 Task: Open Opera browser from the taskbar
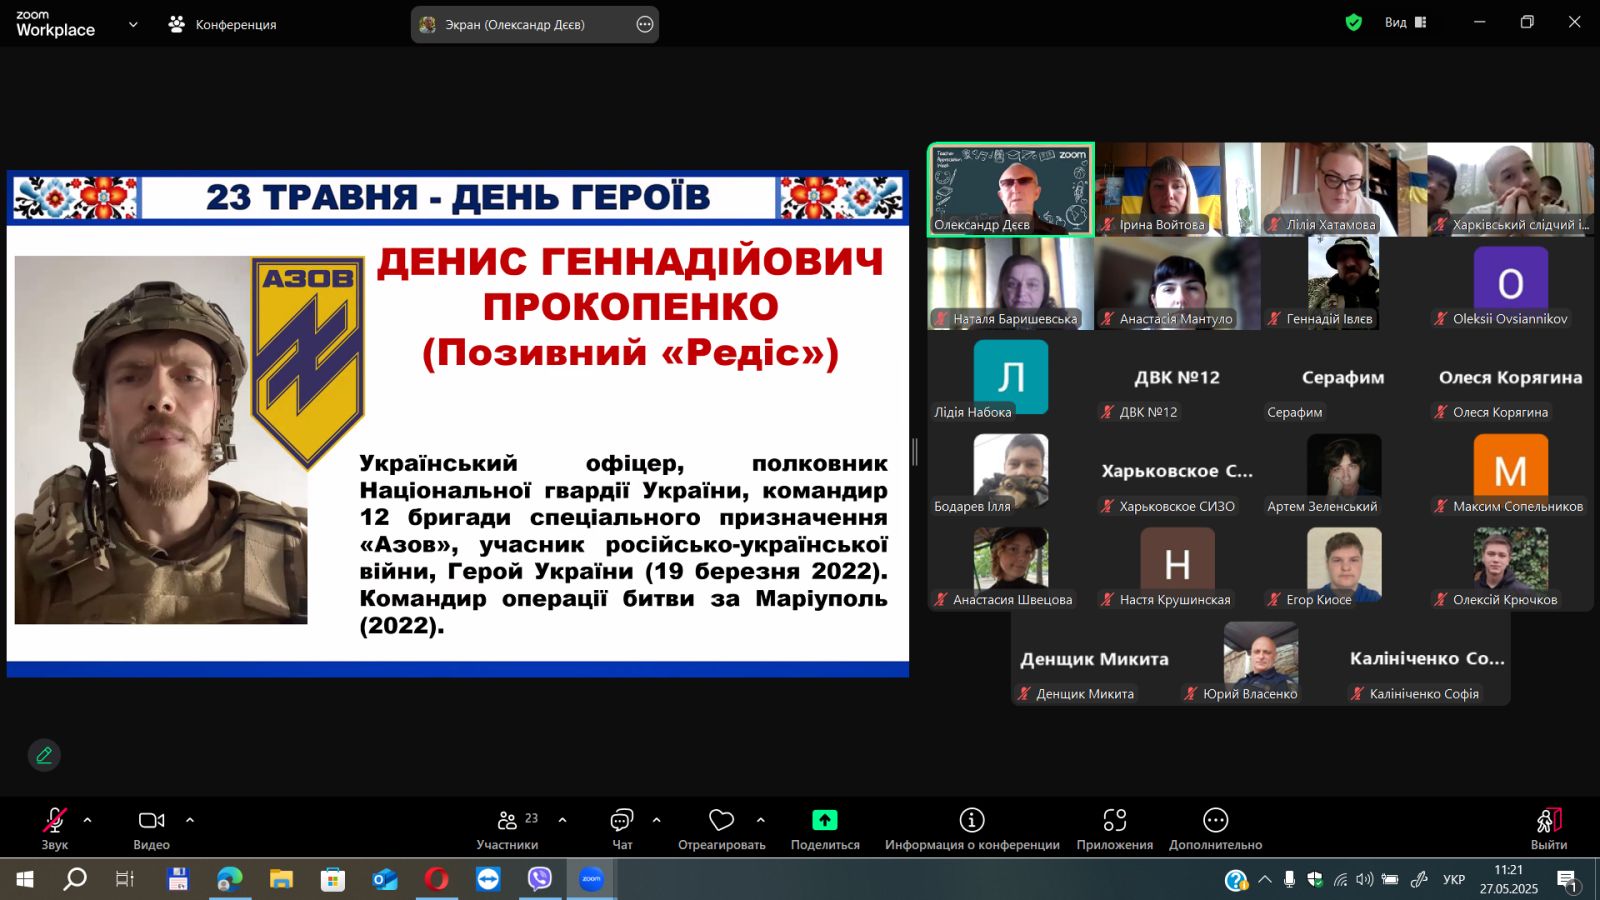tap(437, 879)
